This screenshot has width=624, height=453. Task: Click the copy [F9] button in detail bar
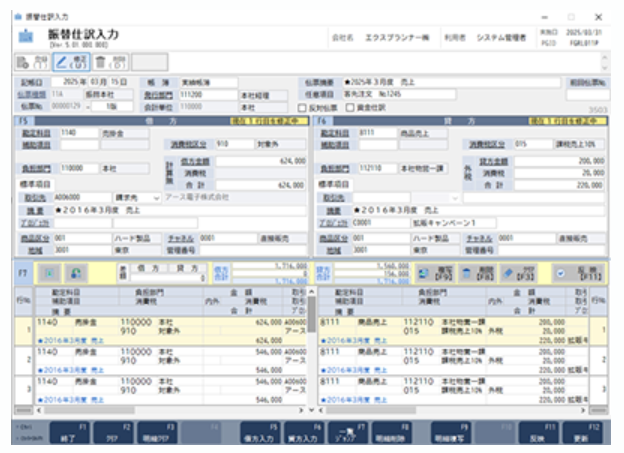pyautogui.click(x=435, y=273)
